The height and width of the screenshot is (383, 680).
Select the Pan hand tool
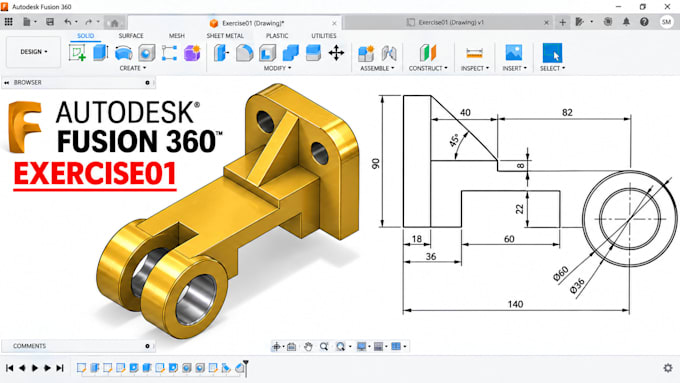click(x=308, y=346)
